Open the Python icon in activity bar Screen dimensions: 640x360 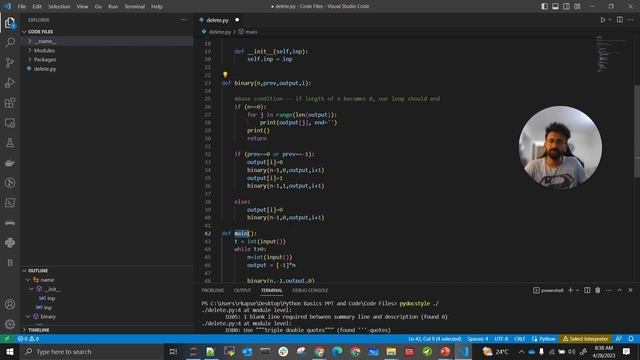tap(10, 242)
